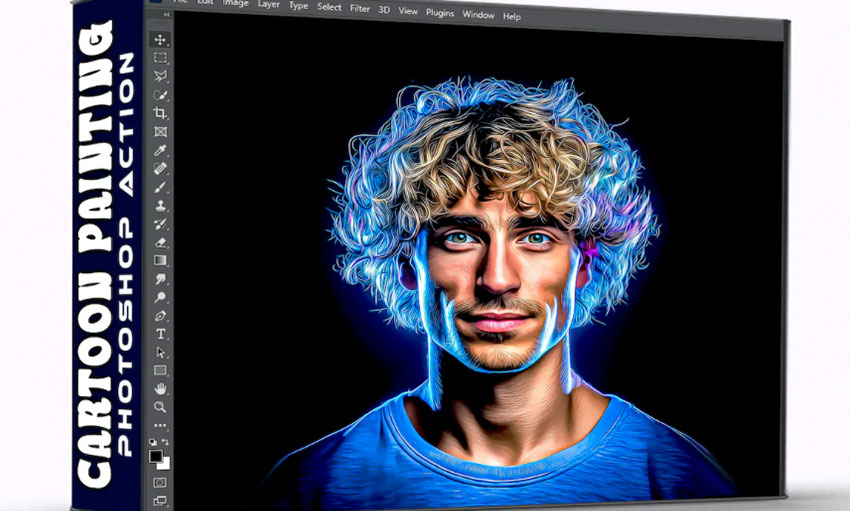Open the Filter menu
850x511 pixels.
(x=360, y=9)
